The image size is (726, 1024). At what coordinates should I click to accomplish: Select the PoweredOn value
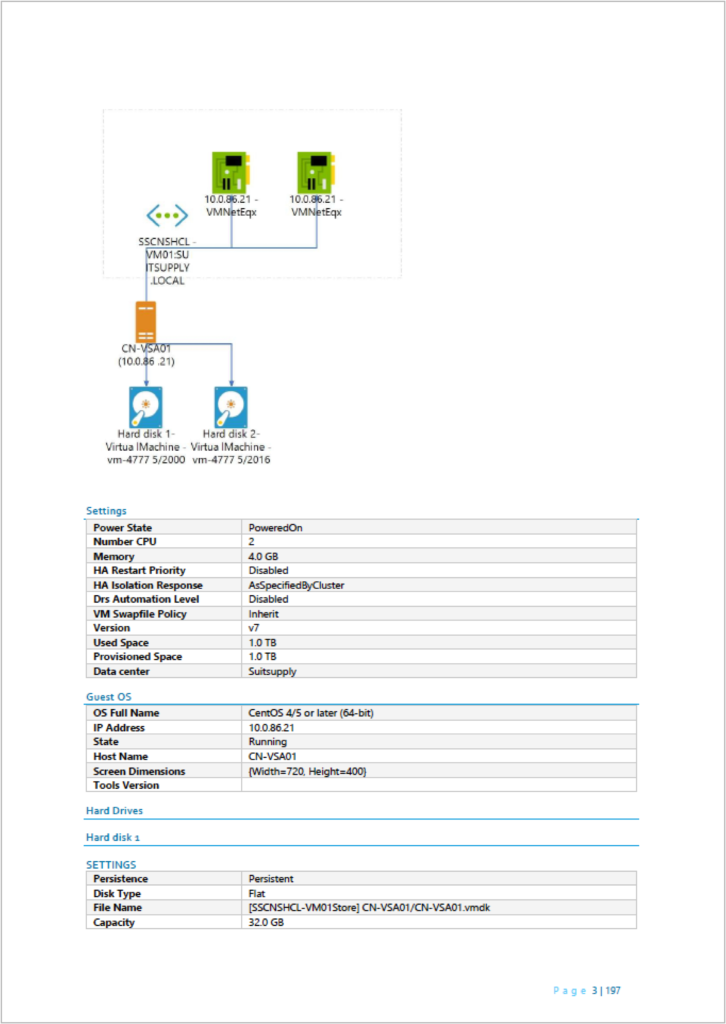(x=276, y=527)
